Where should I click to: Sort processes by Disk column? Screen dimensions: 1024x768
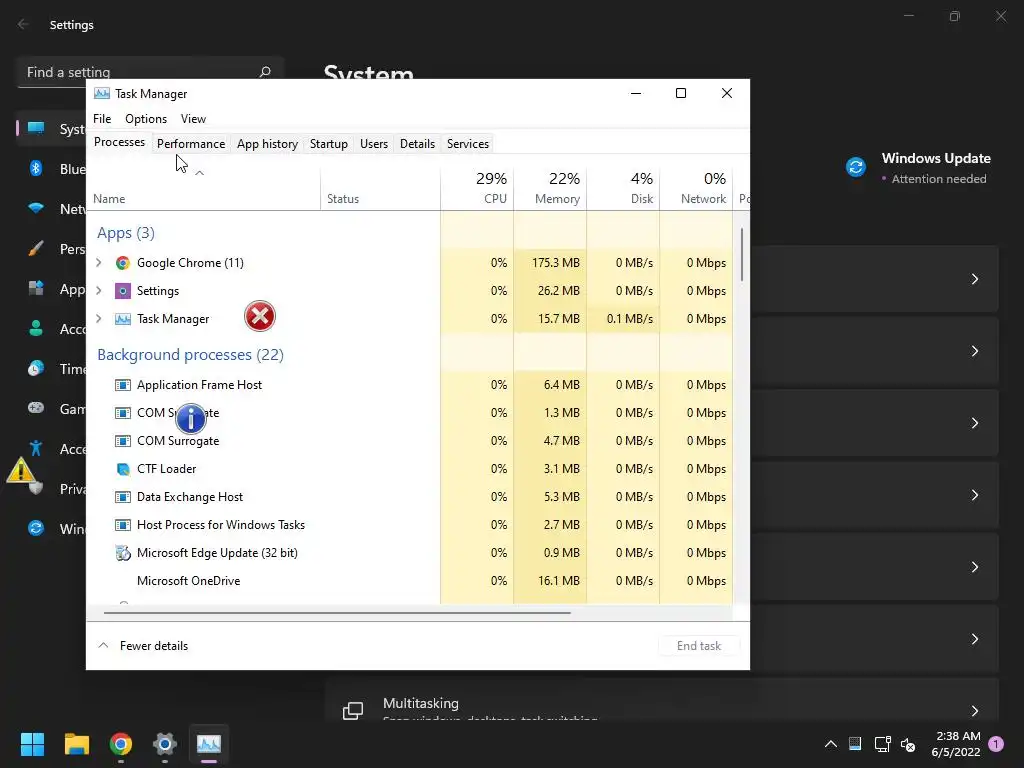[x=624, y=188]
